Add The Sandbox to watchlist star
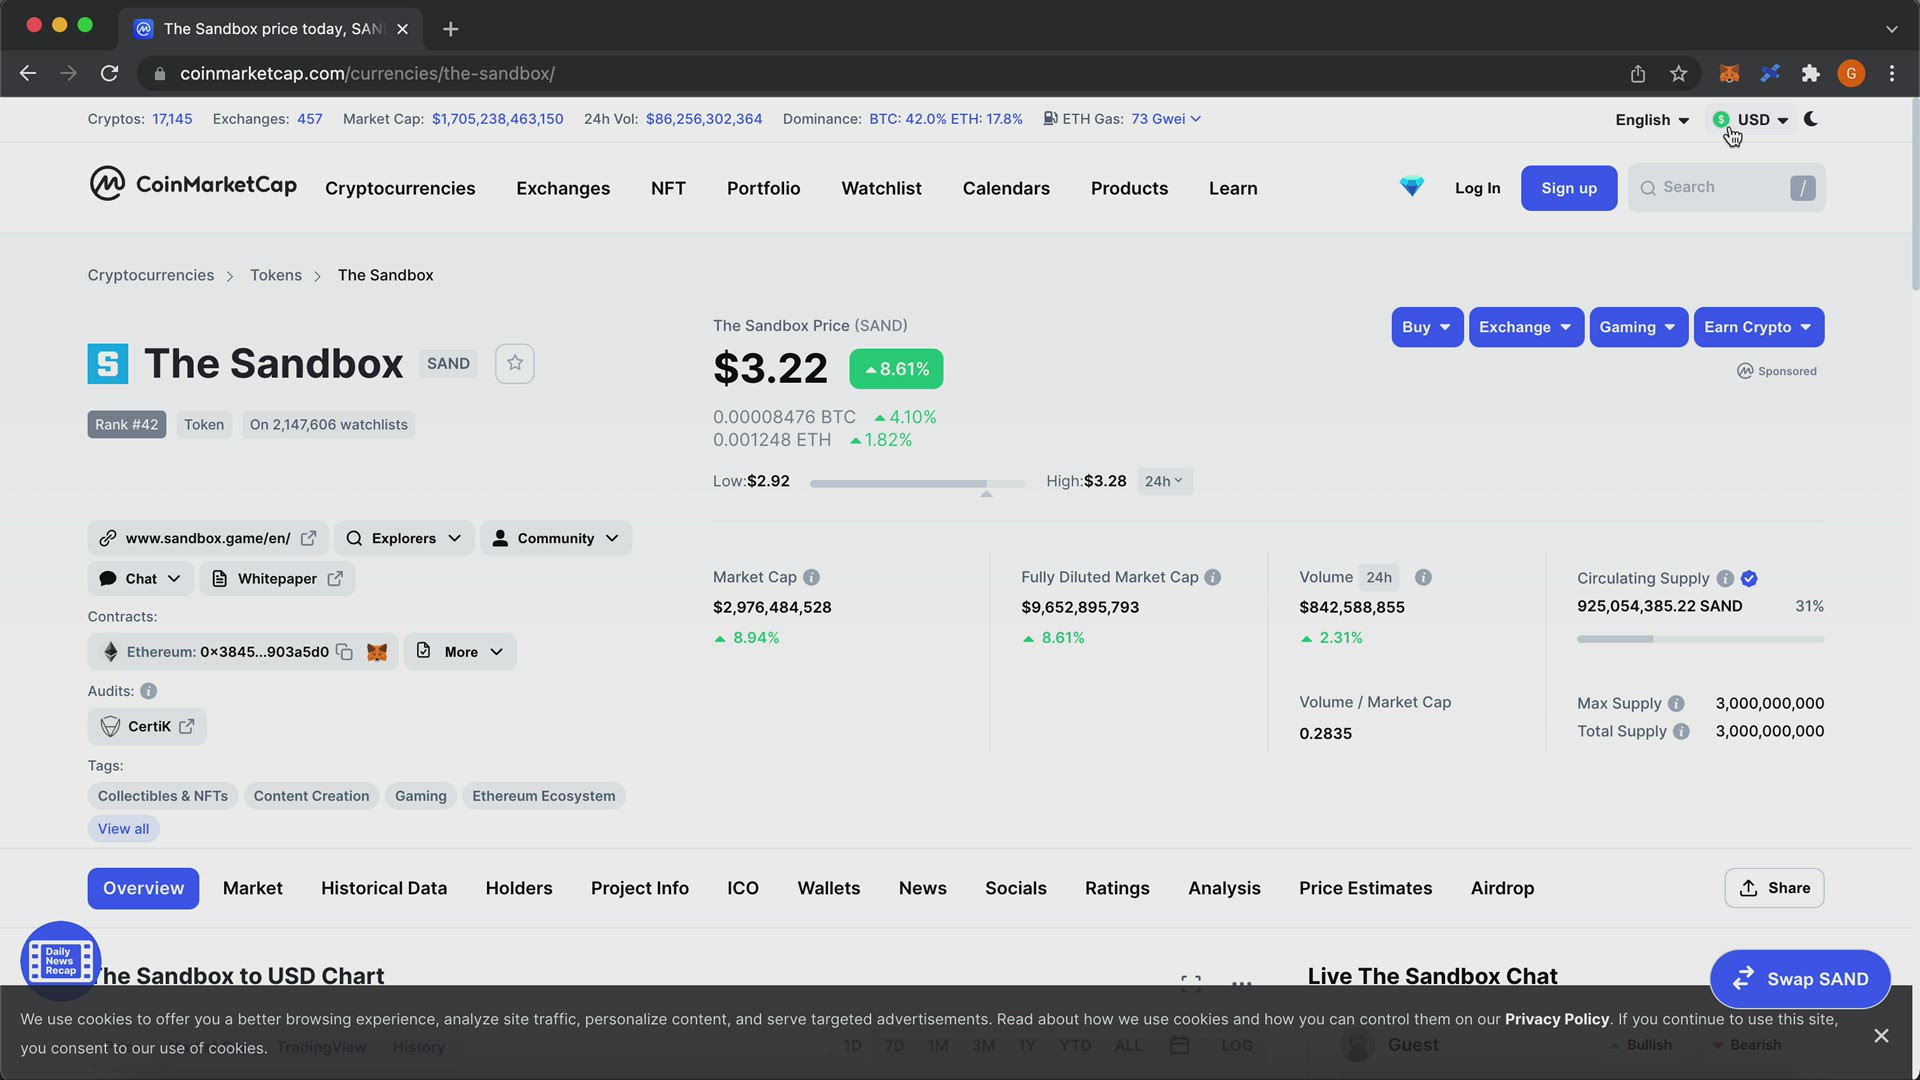Viewport: 1920px width, 1080px height. pyautogui.click(x=515, y=363)
